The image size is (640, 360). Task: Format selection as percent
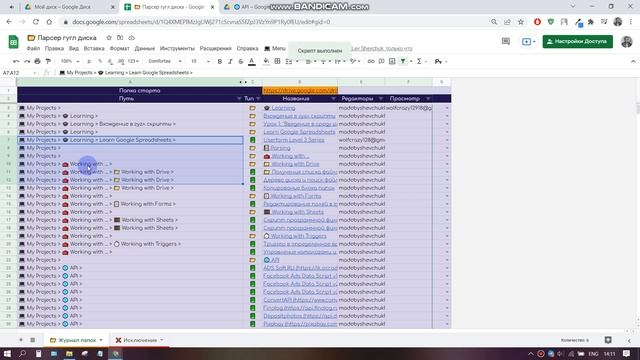(100, 61)
